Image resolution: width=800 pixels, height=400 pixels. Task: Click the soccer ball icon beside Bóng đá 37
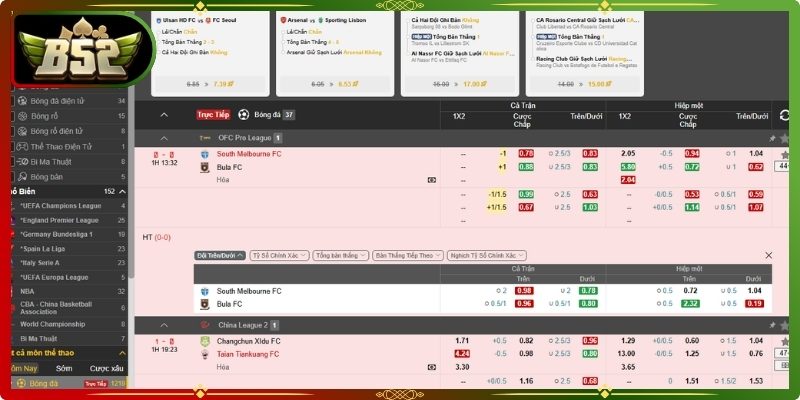click(244, 115)
